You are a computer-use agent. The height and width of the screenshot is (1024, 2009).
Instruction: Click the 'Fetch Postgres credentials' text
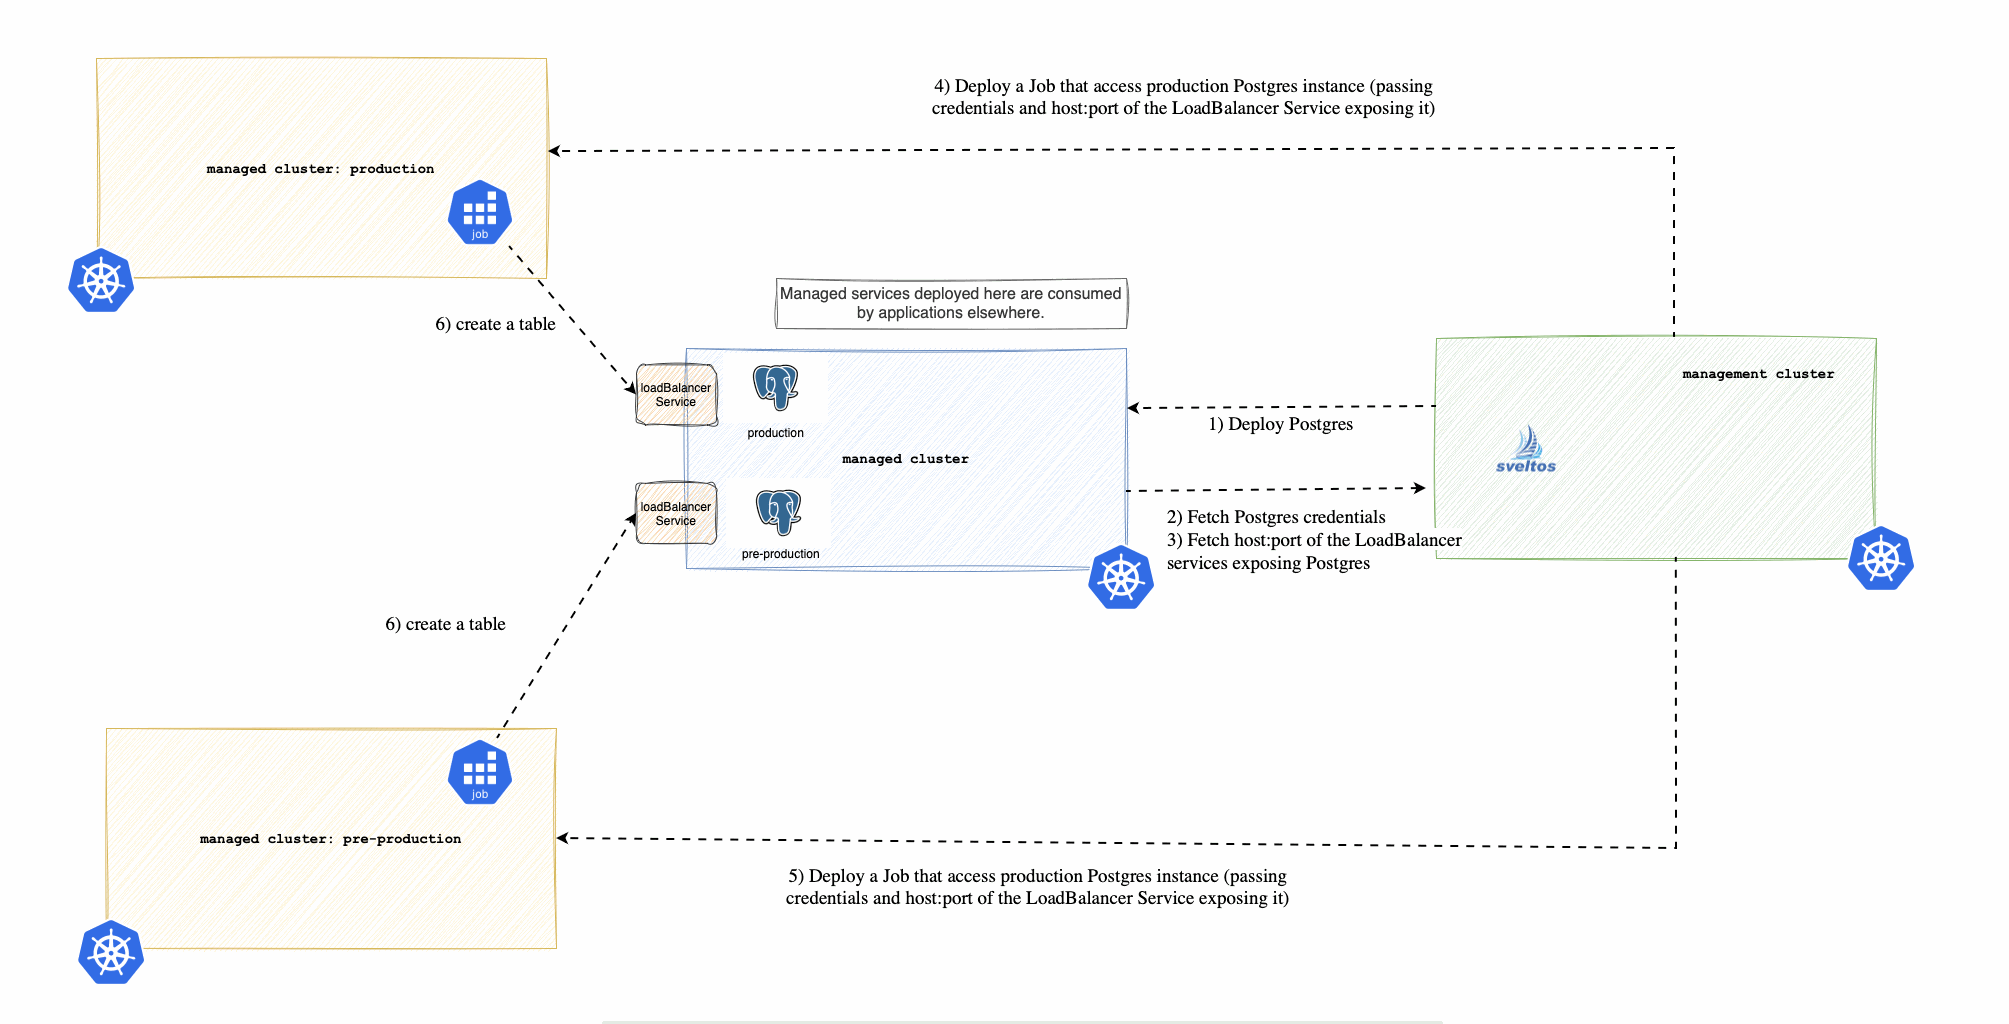(x=1276, y=517)
